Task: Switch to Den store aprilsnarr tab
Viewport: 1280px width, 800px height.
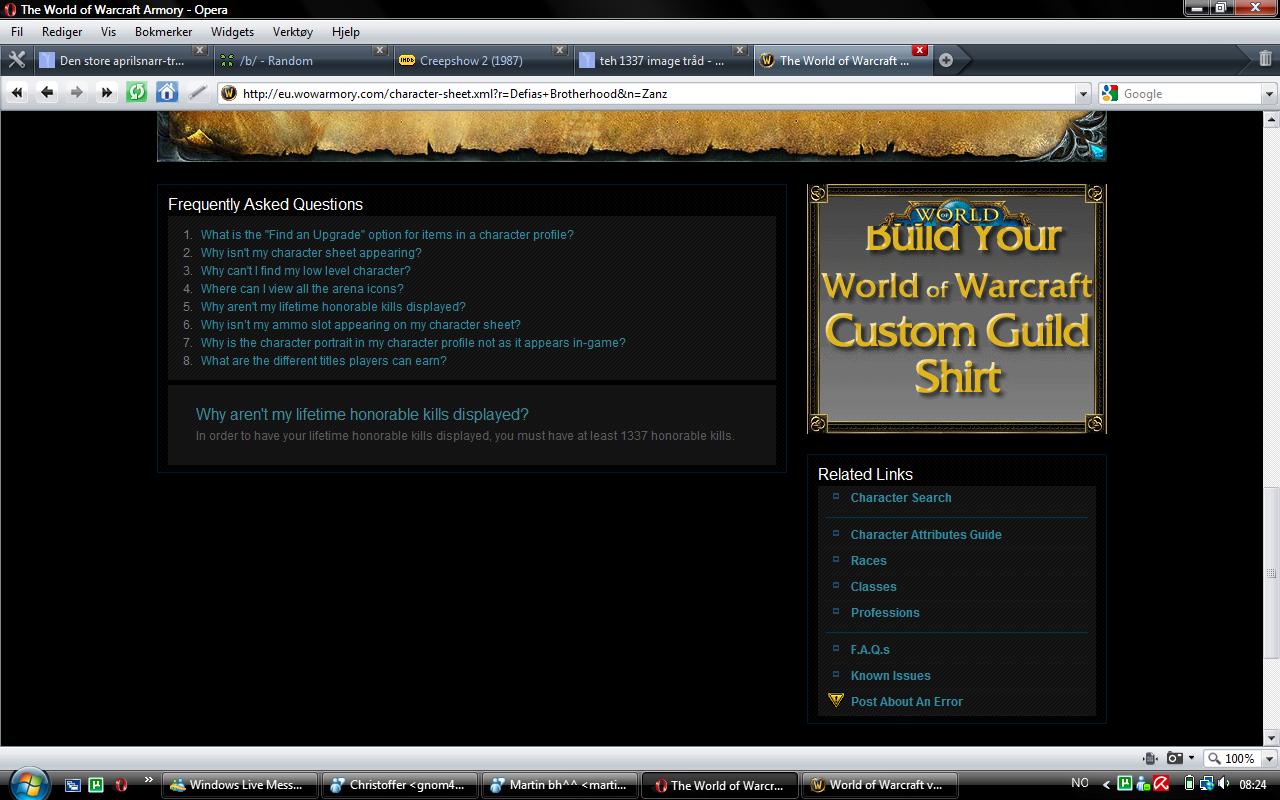Action: [x=121, y=60]
